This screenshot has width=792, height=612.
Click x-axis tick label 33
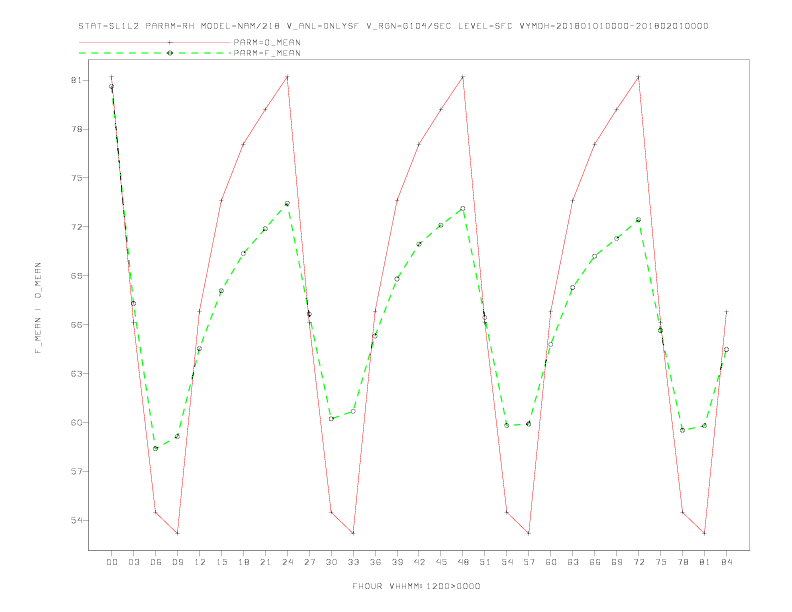[353, 562]
